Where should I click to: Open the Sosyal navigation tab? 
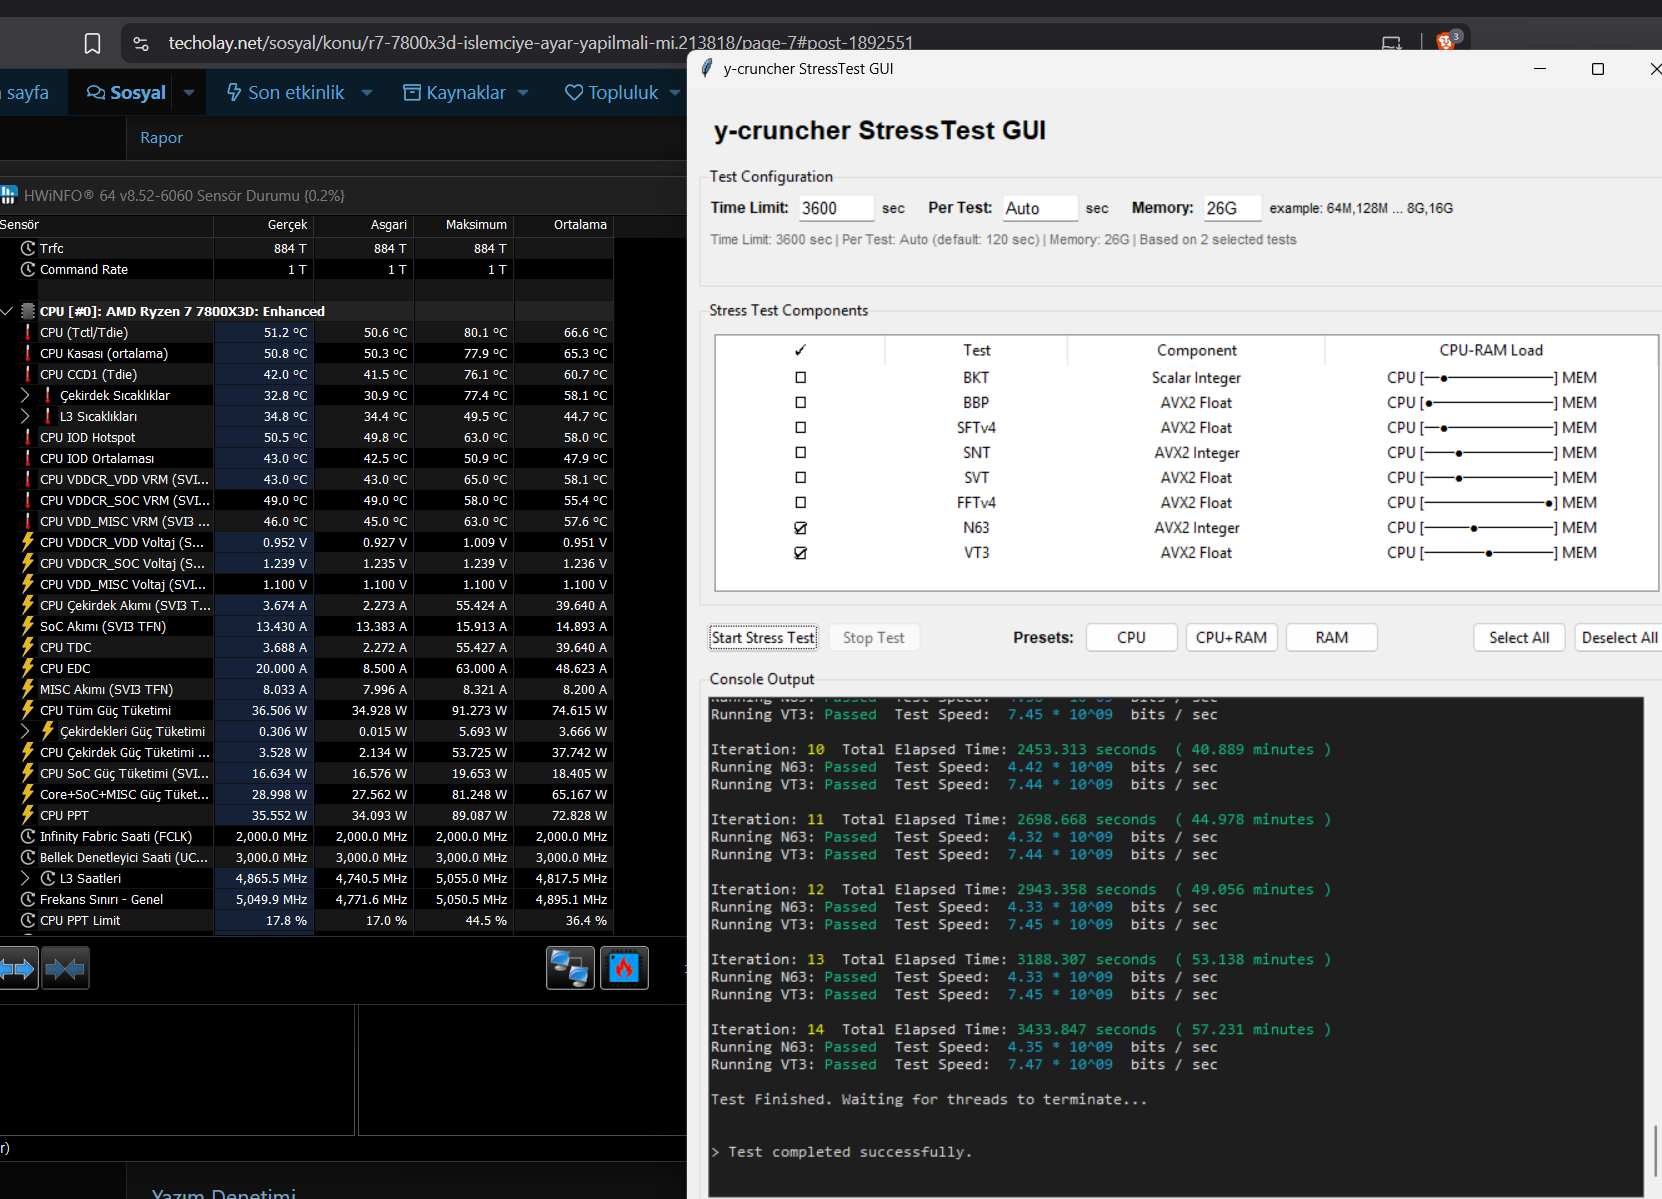click(x=126, y=93)
